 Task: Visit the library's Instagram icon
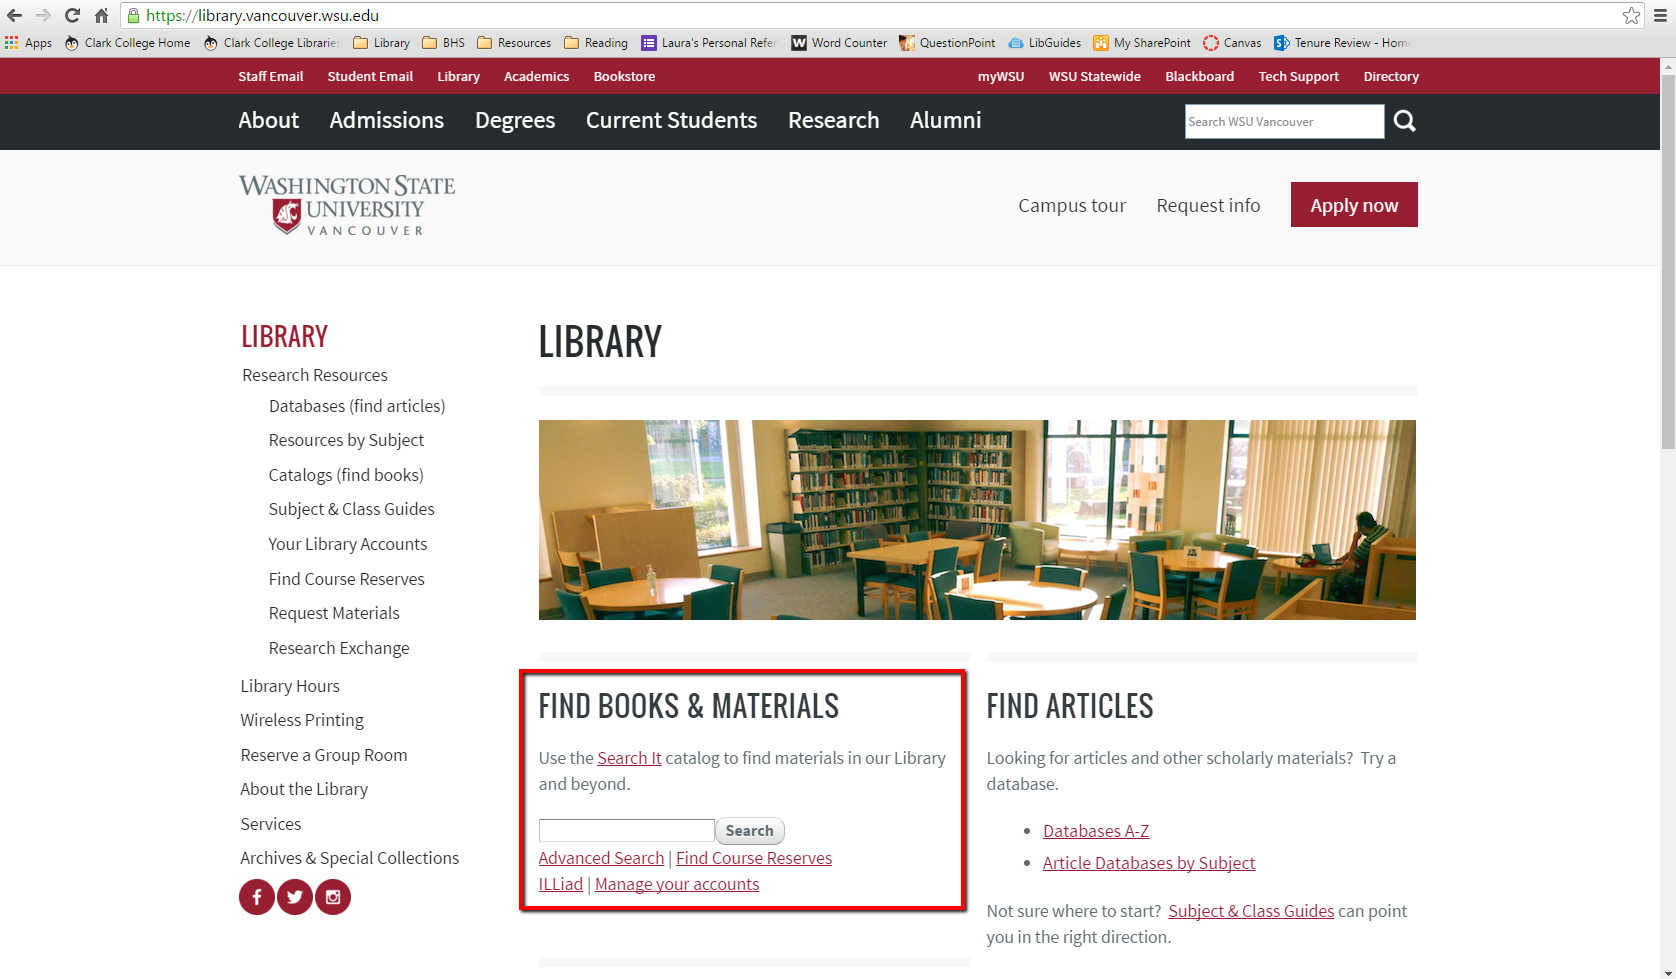pos(332,897)
